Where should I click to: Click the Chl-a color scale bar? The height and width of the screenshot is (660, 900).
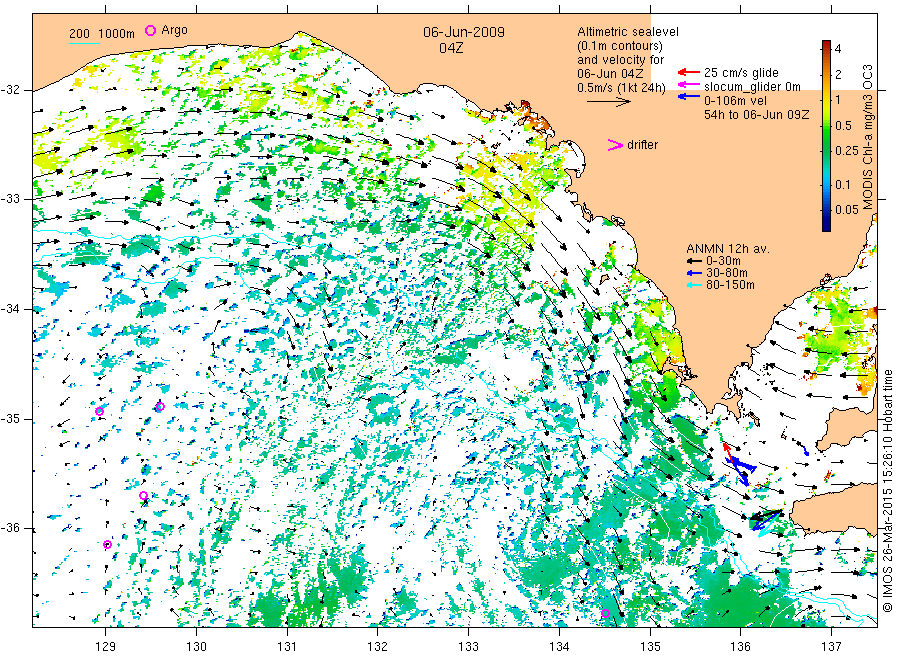(x=826, y=135)
